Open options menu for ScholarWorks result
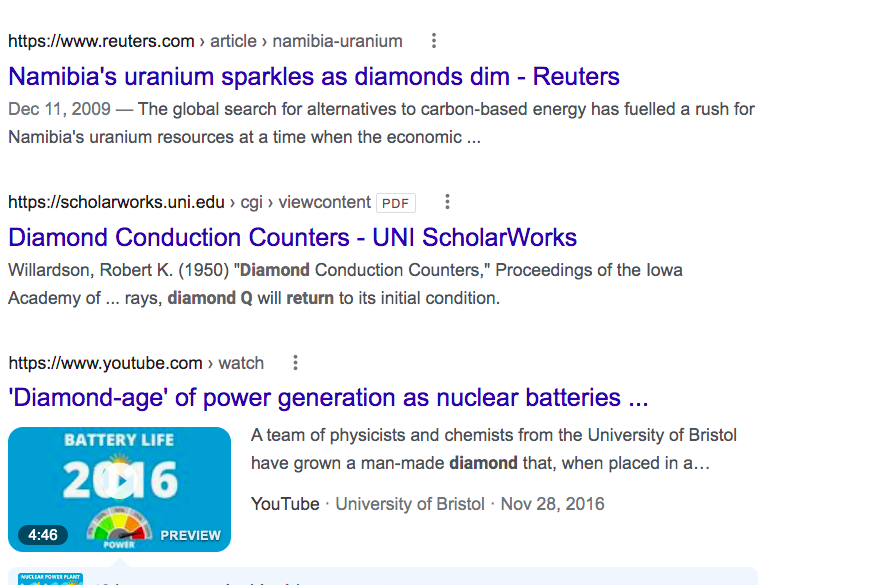 pos(447,202)
